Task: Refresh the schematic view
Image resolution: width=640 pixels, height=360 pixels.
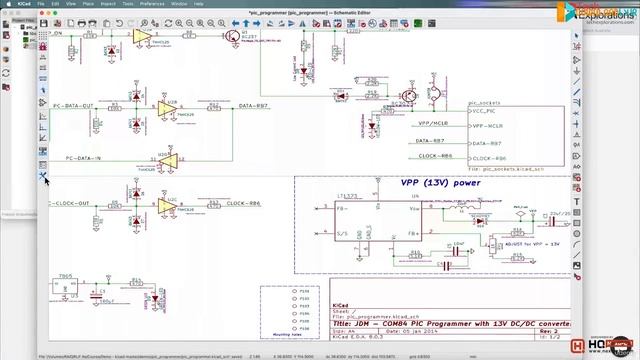Action: tap(168, 23)
